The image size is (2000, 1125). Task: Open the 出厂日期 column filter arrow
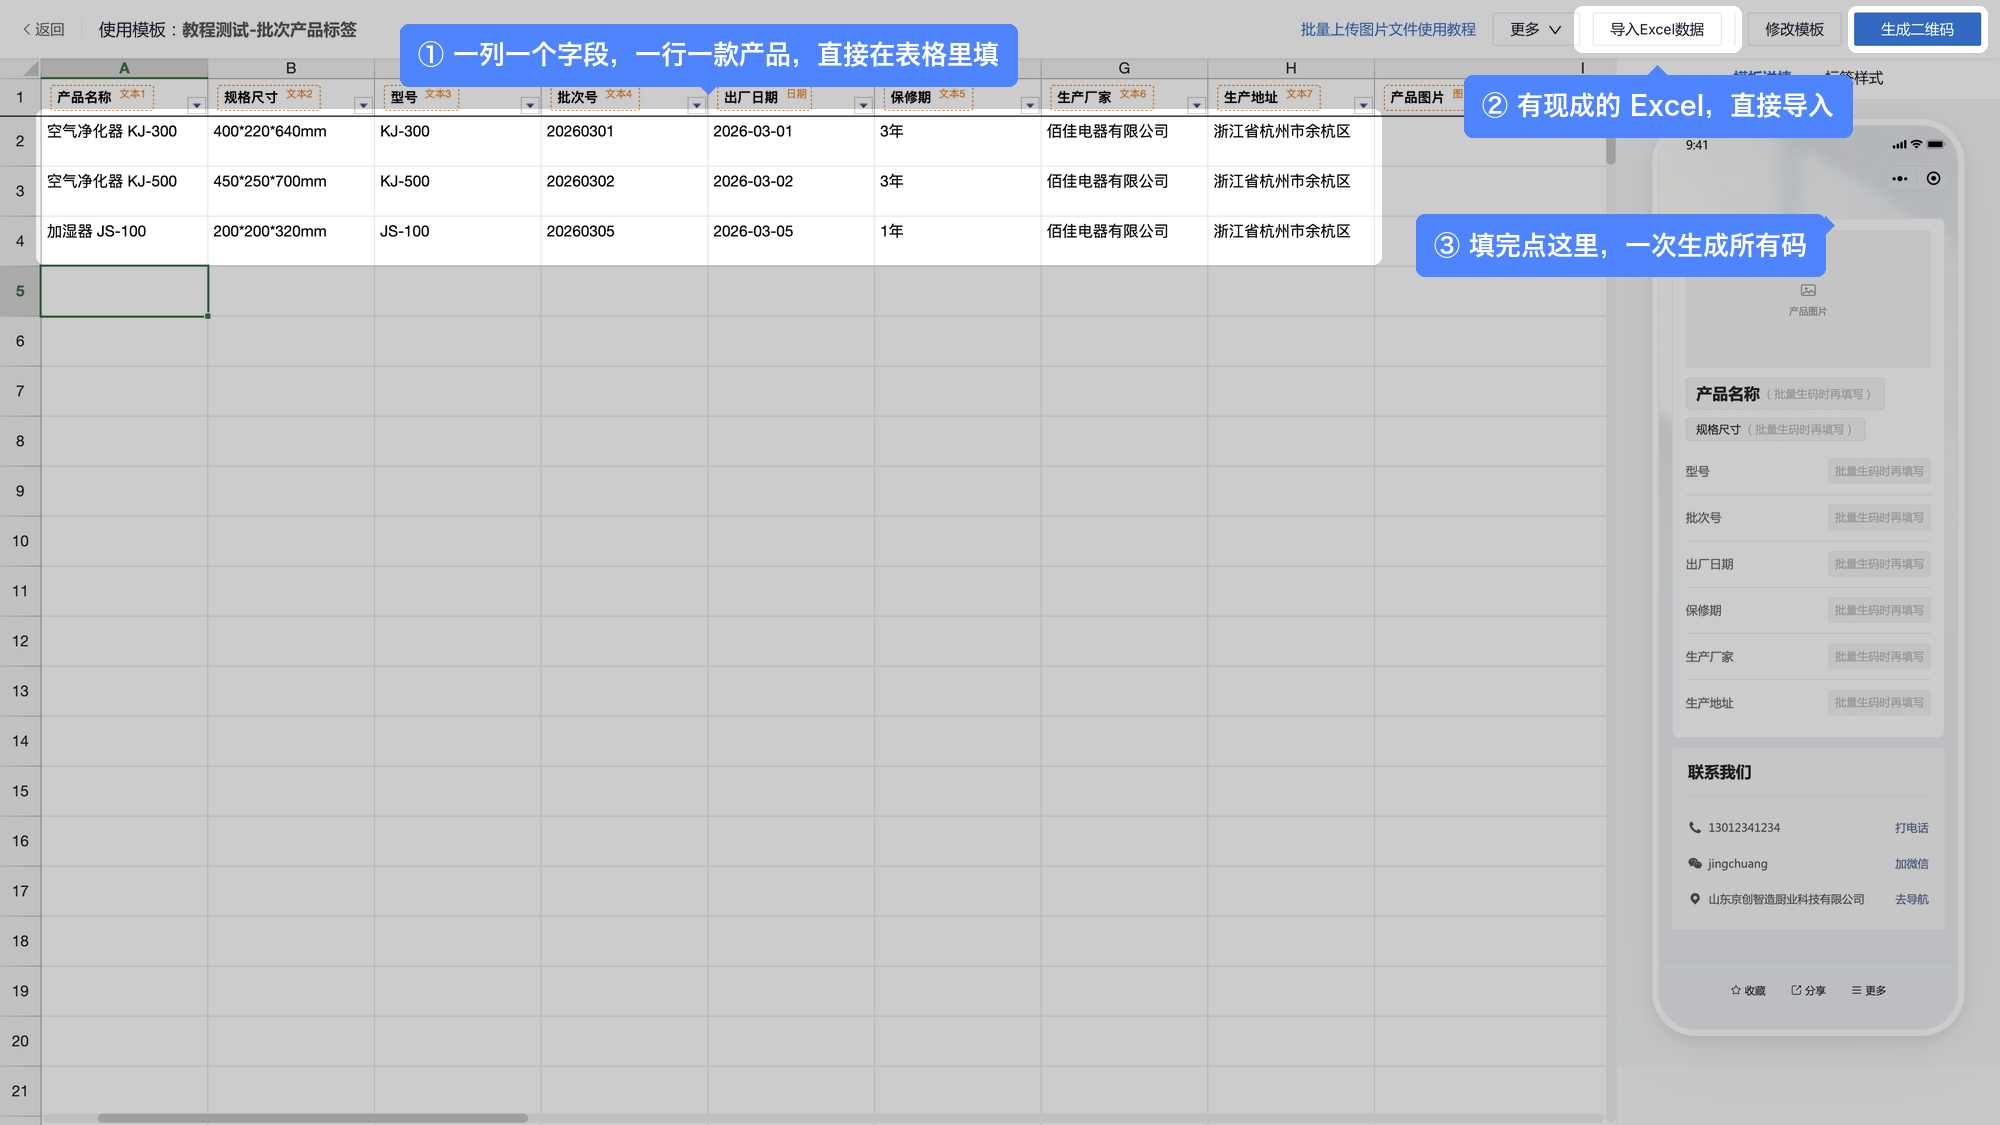click(863, 105)
